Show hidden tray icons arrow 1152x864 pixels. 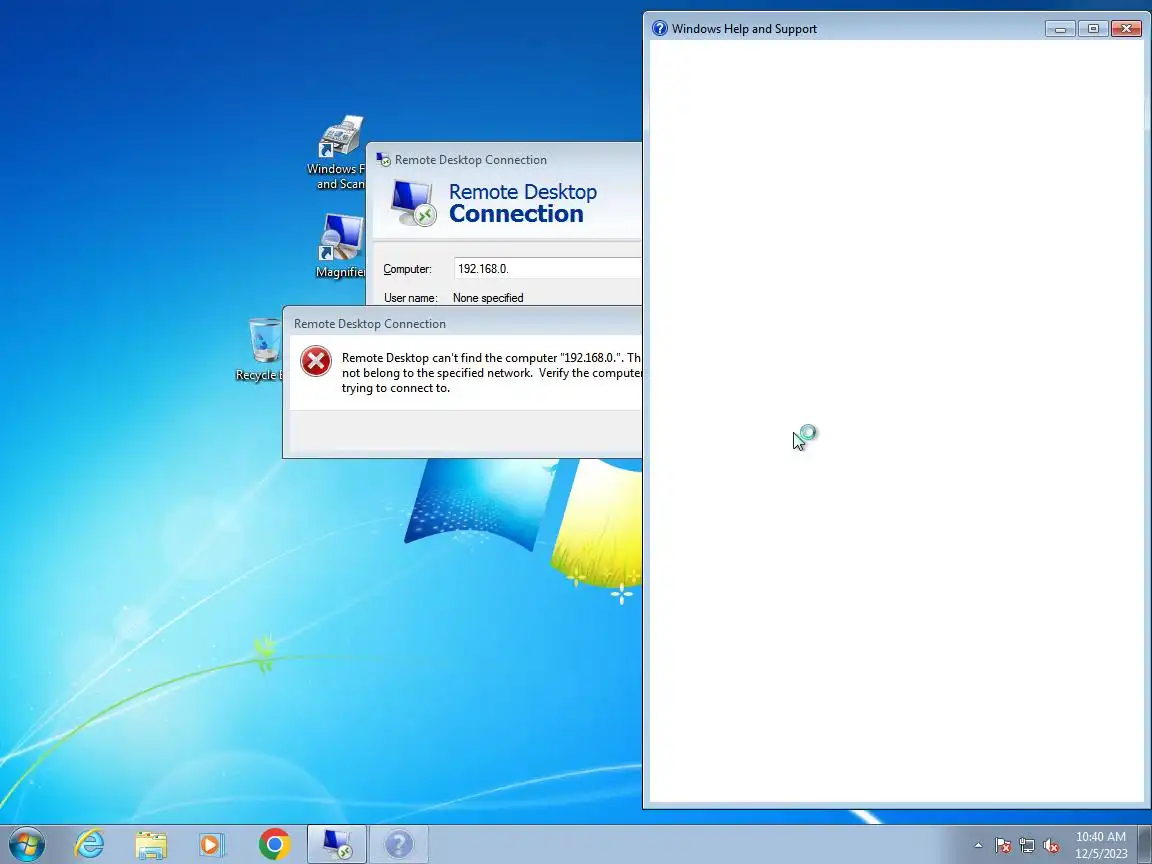978,846
